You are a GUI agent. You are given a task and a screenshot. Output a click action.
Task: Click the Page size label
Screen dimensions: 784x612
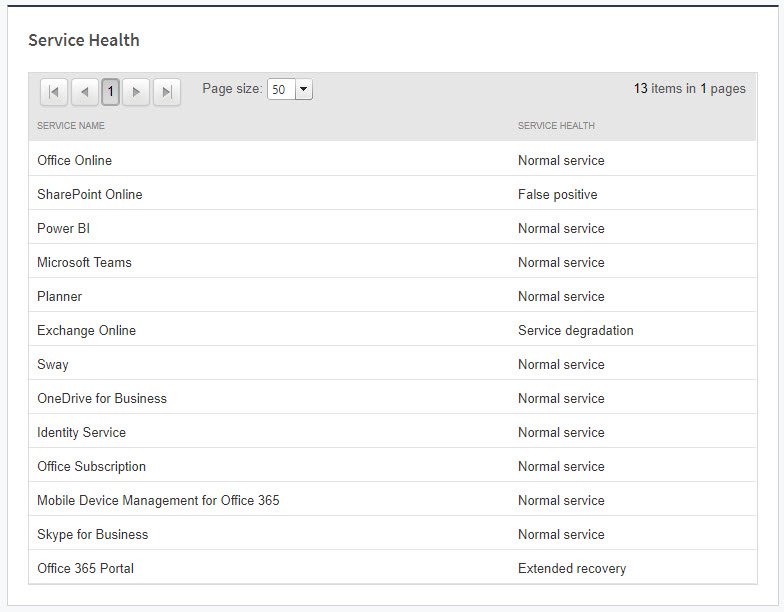click(x=232, y=89)
